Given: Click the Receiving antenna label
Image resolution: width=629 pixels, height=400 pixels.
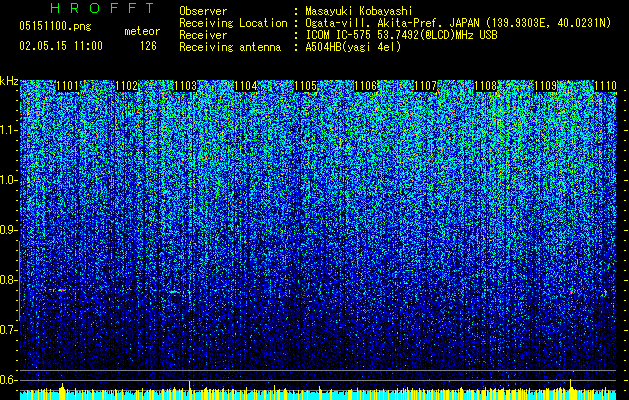Looking at the screenshot, I should pos(230,47).
